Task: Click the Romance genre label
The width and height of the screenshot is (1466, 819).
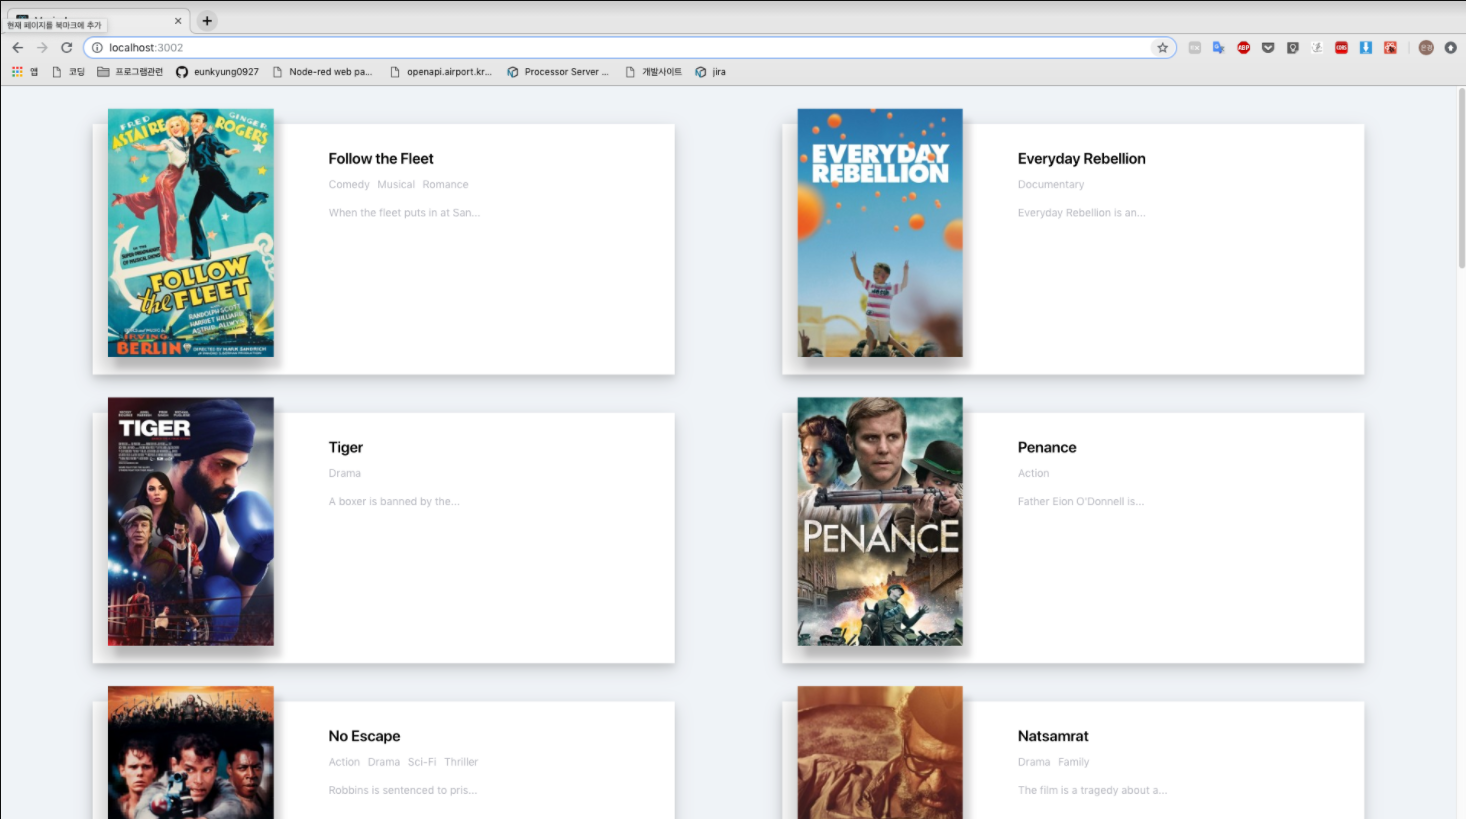Action: [445, 185]
